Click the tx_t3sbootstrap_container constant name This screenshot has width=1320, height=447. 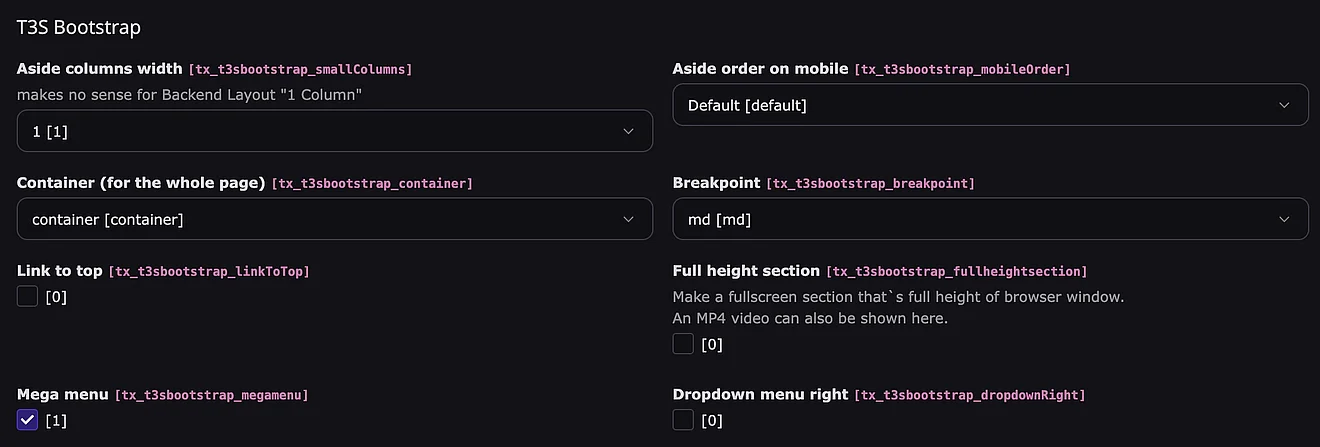tap(372, 184)
